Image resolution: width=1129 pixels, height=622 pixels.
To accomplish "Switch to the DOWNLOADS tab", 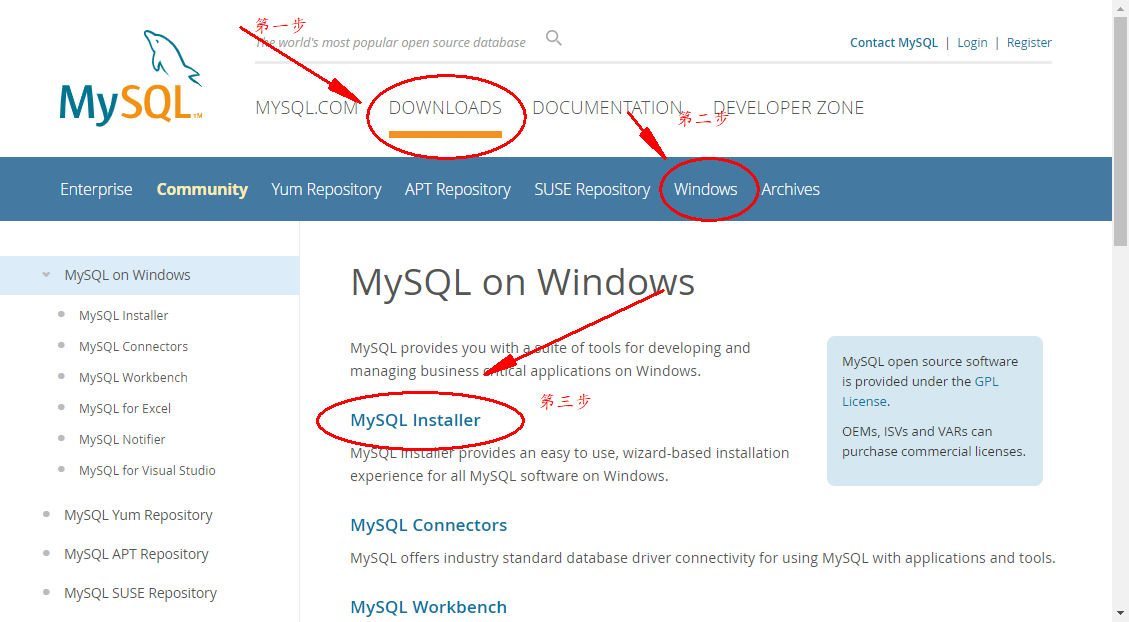I will pyautogui.click(x=447, y=107).
